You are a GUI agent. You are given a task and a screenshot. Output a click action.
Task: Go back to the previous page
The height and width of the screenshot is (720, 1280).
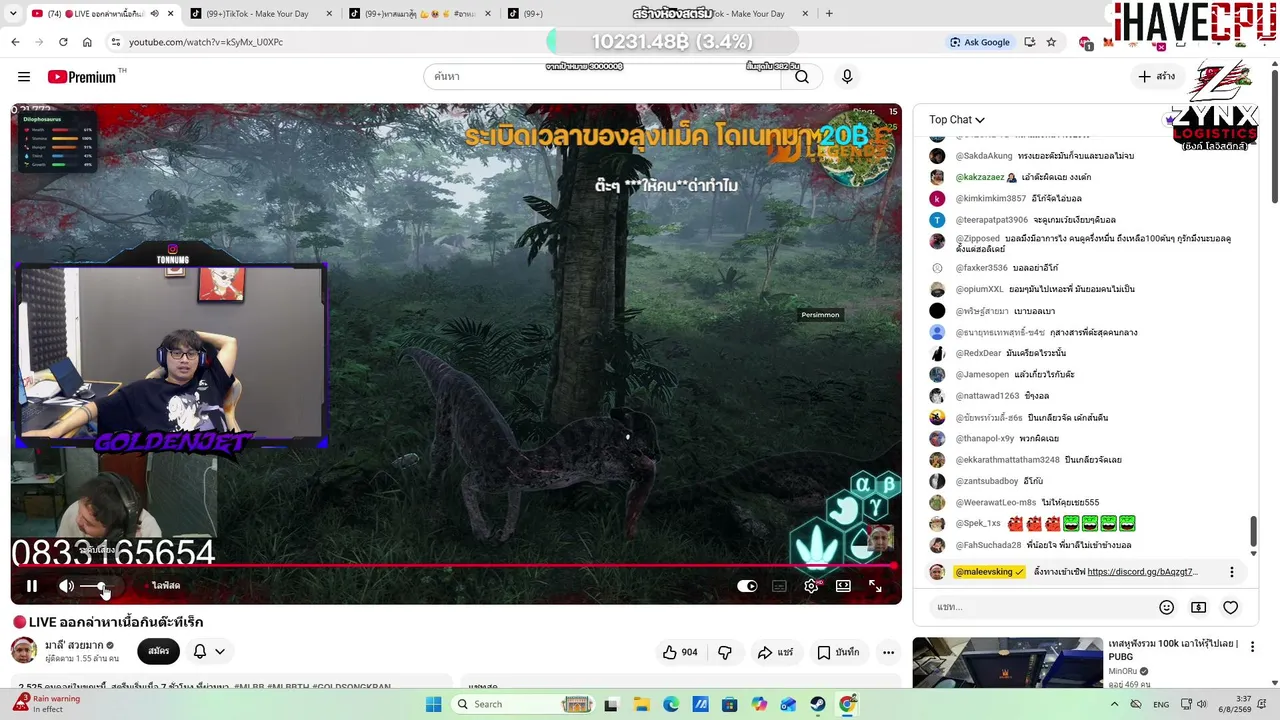pyautogui.click(x=15, y=42)
